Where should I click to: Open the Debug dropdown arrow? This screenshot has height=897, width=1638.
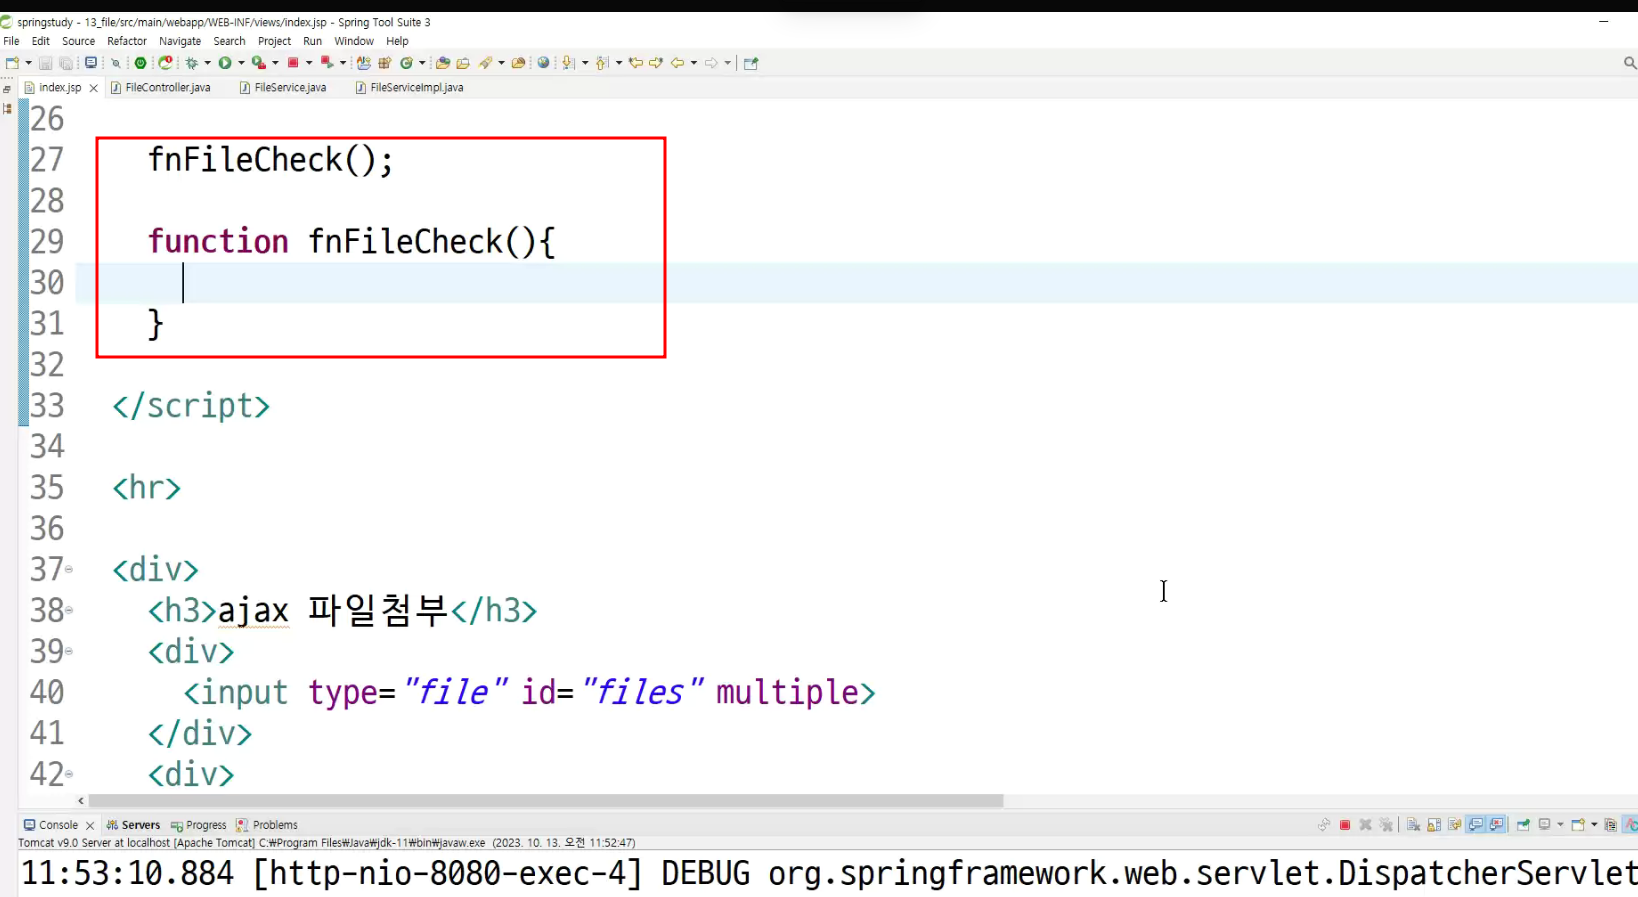(207, 63)
